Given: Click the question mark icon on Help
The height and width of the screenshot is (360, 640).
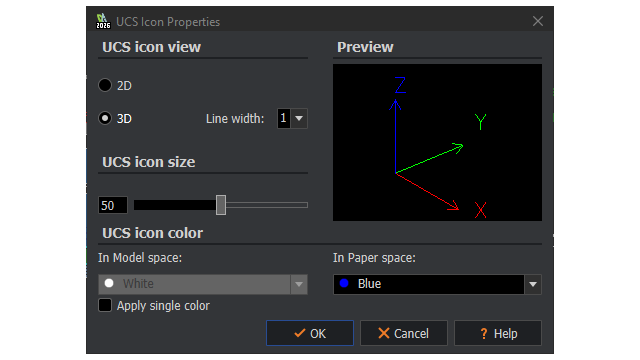Looking at the screenshot, I should (x=484, y=333).
